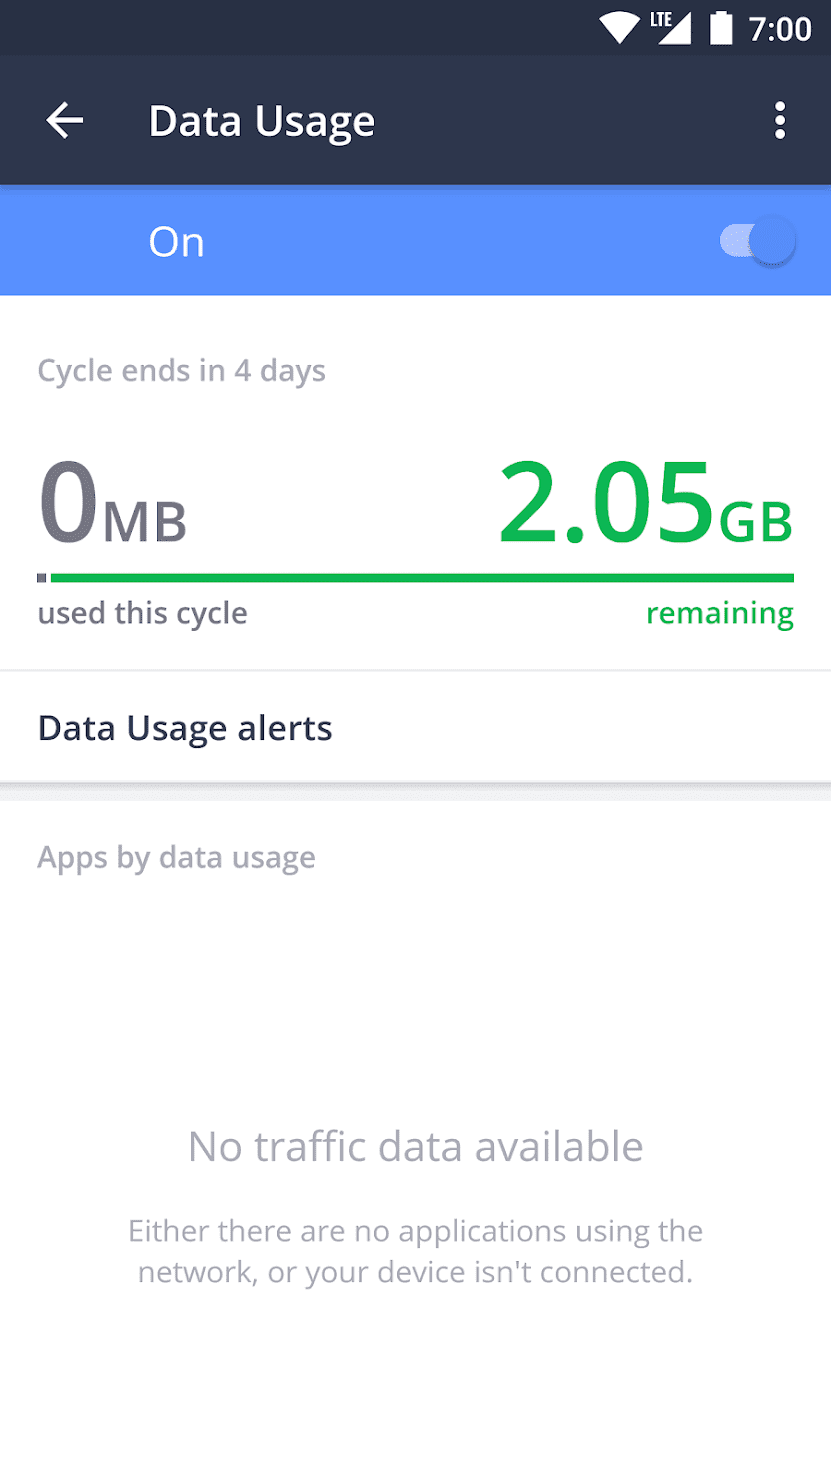This screenshot has height=1478, width=831.
Task: Click the LTE signal strength icon
Action: tap(672, 28)
